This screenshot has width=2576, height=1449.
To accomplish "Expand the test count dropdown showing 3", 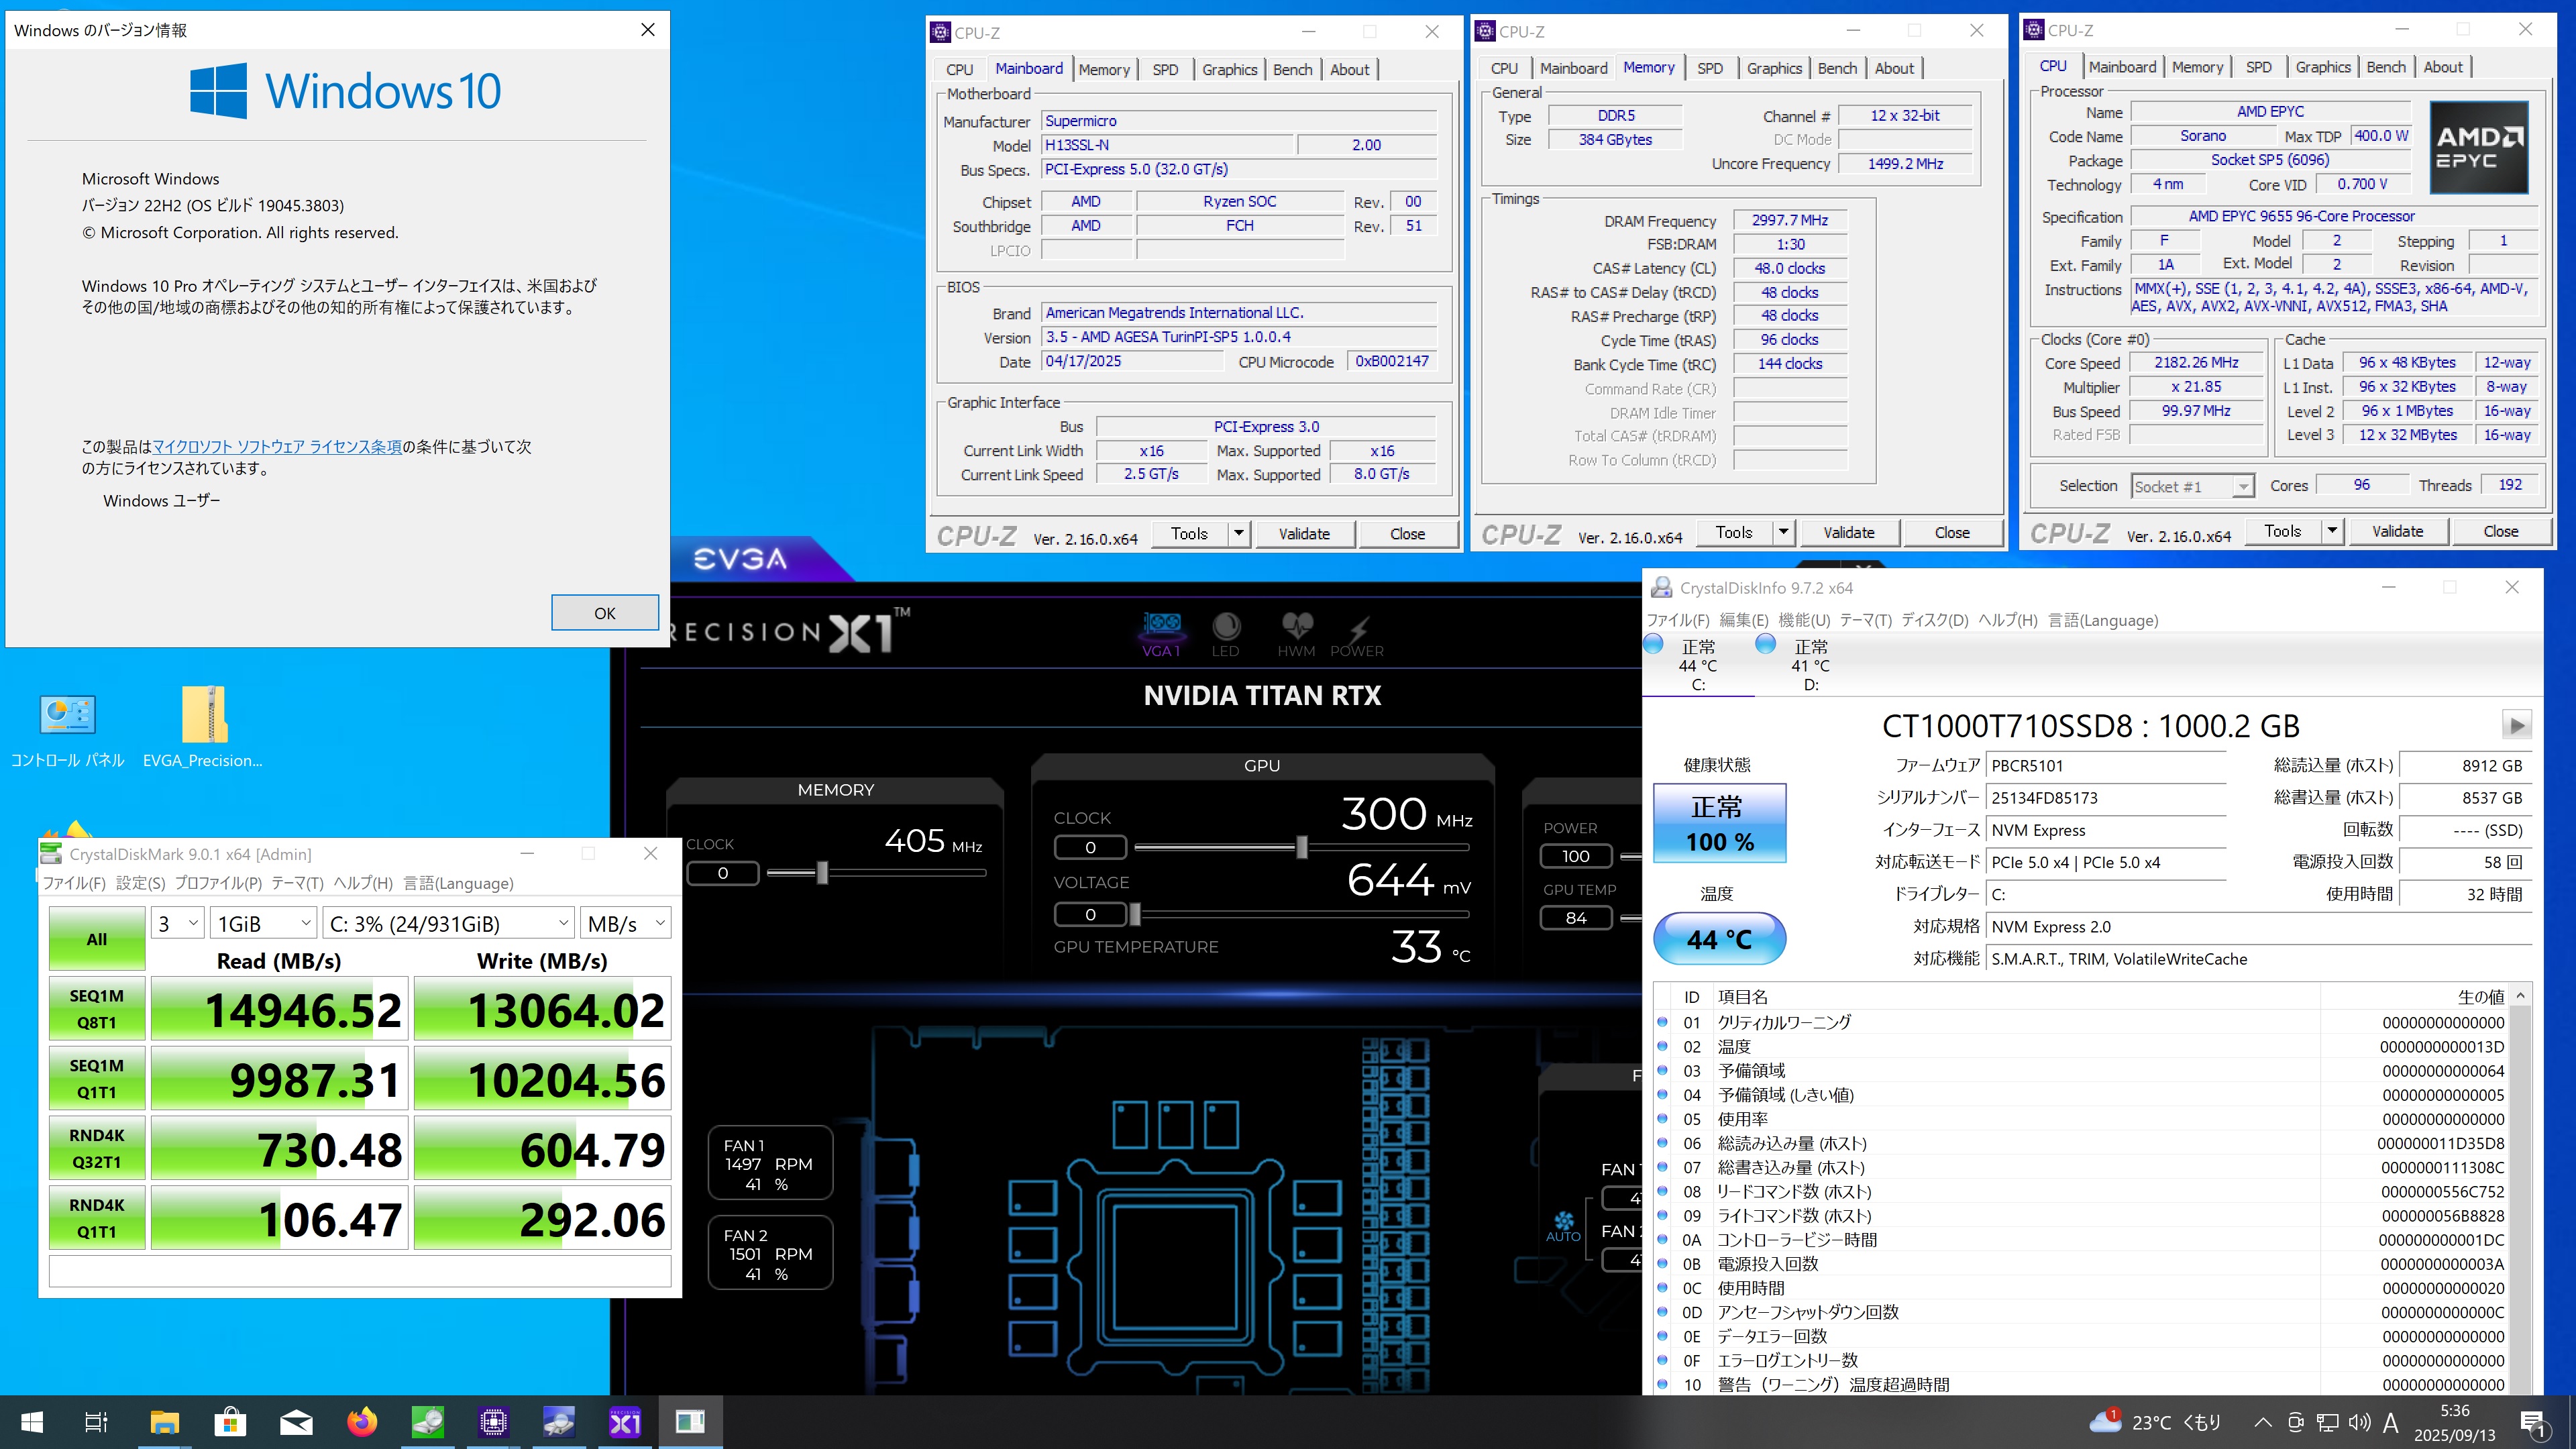I will pyautogui.click(x=178, y=924).
